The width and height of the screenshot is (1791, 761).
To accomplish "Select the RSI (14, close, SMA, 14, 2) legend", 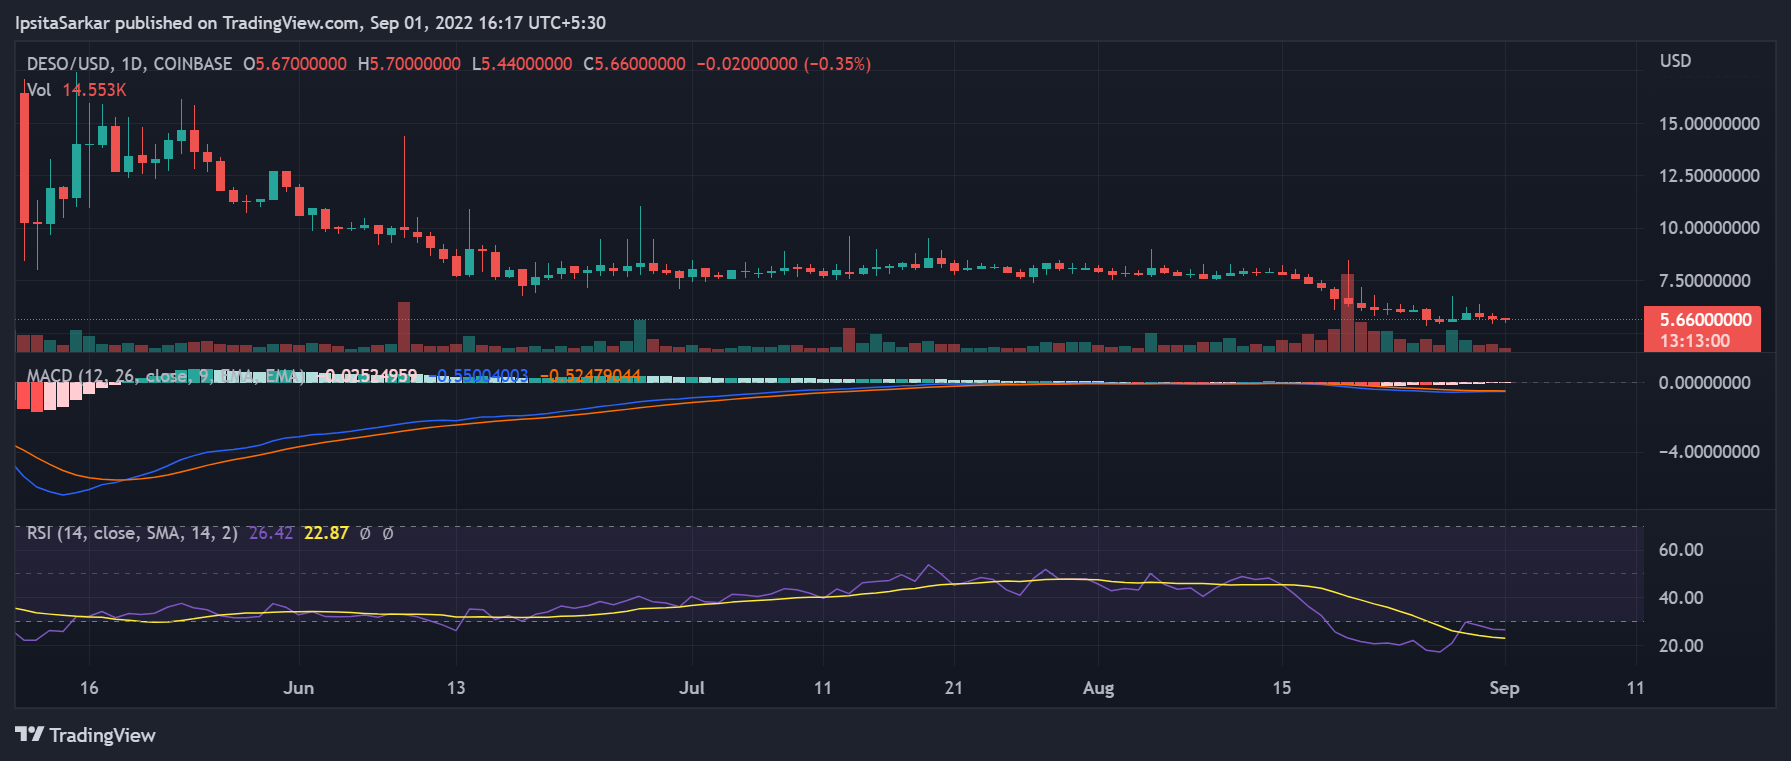I will 132,533.
